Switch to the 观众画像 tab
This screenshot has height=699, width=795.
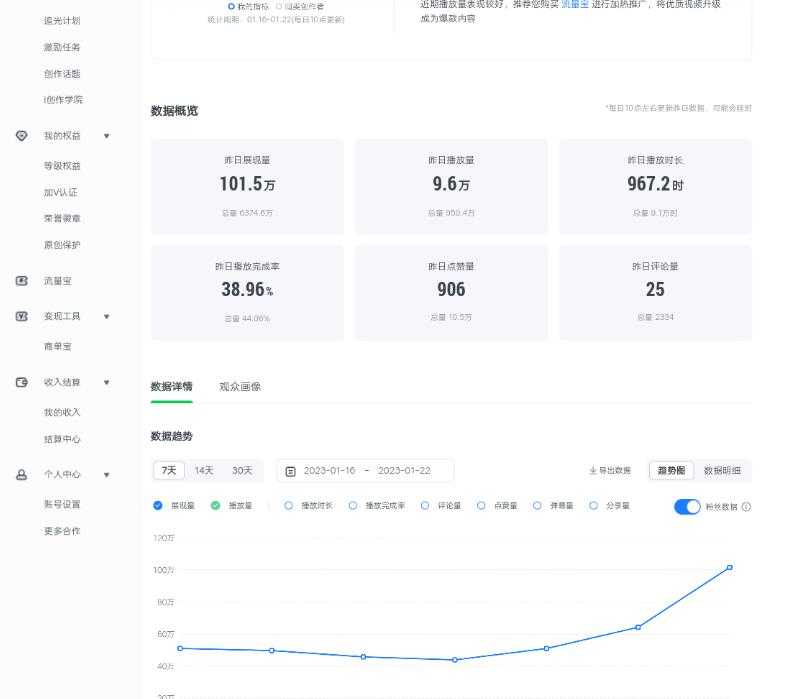point(240,387)
